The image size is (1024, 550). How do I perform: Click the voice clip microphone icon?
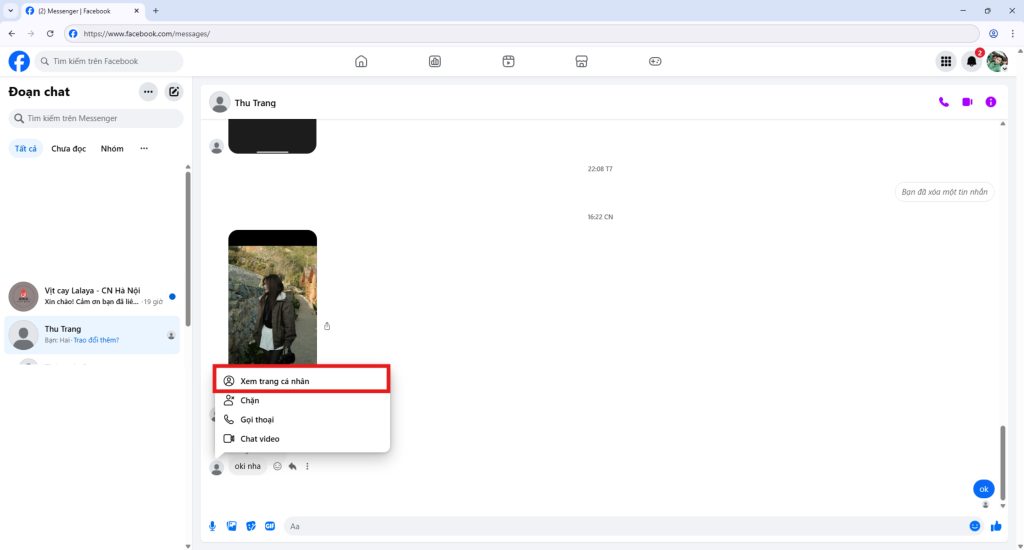click(x=212, y=526)
